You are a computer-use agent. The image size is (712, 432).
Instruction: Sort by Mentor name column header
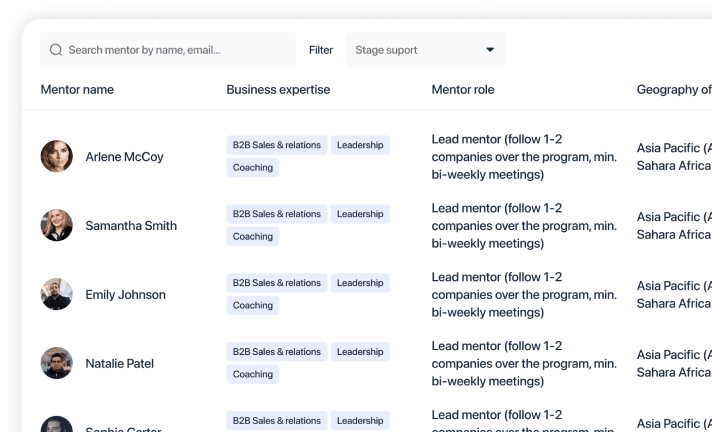(x=77, y=90)
